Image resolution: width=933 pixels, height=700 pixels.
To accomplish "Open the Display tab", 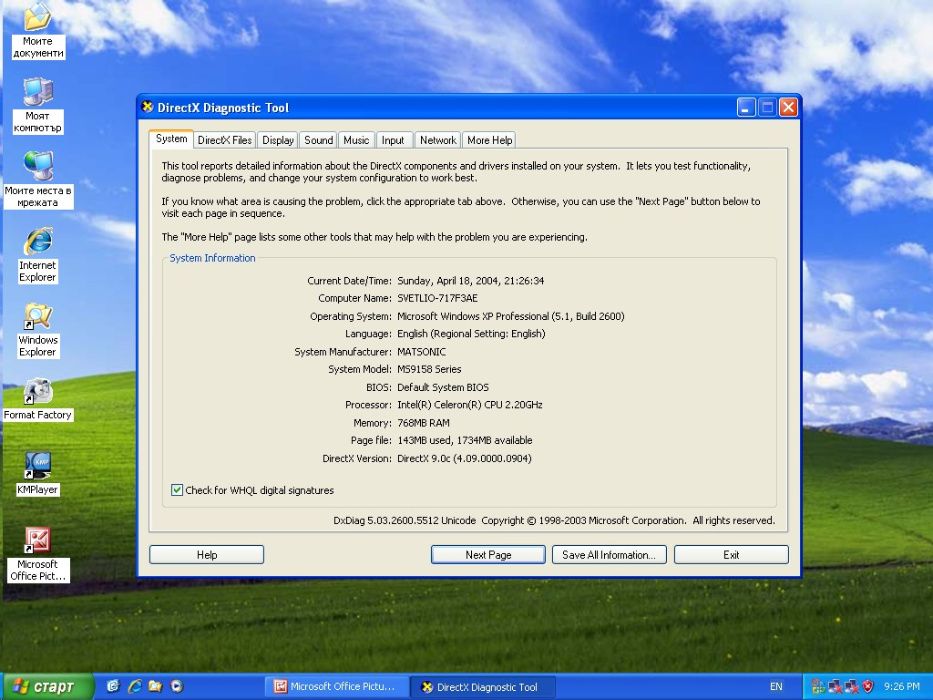I will pyautogui.click(x=278, y=140).
